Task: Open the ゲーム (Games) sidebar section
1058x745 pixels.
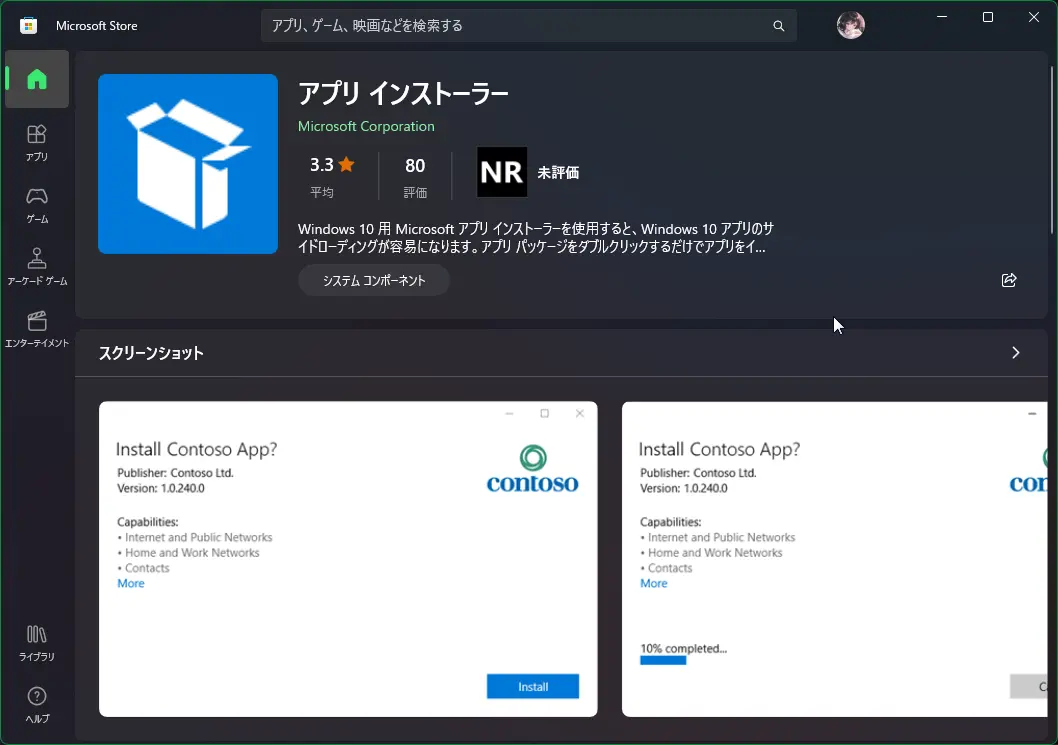Action: pos(37,204)
